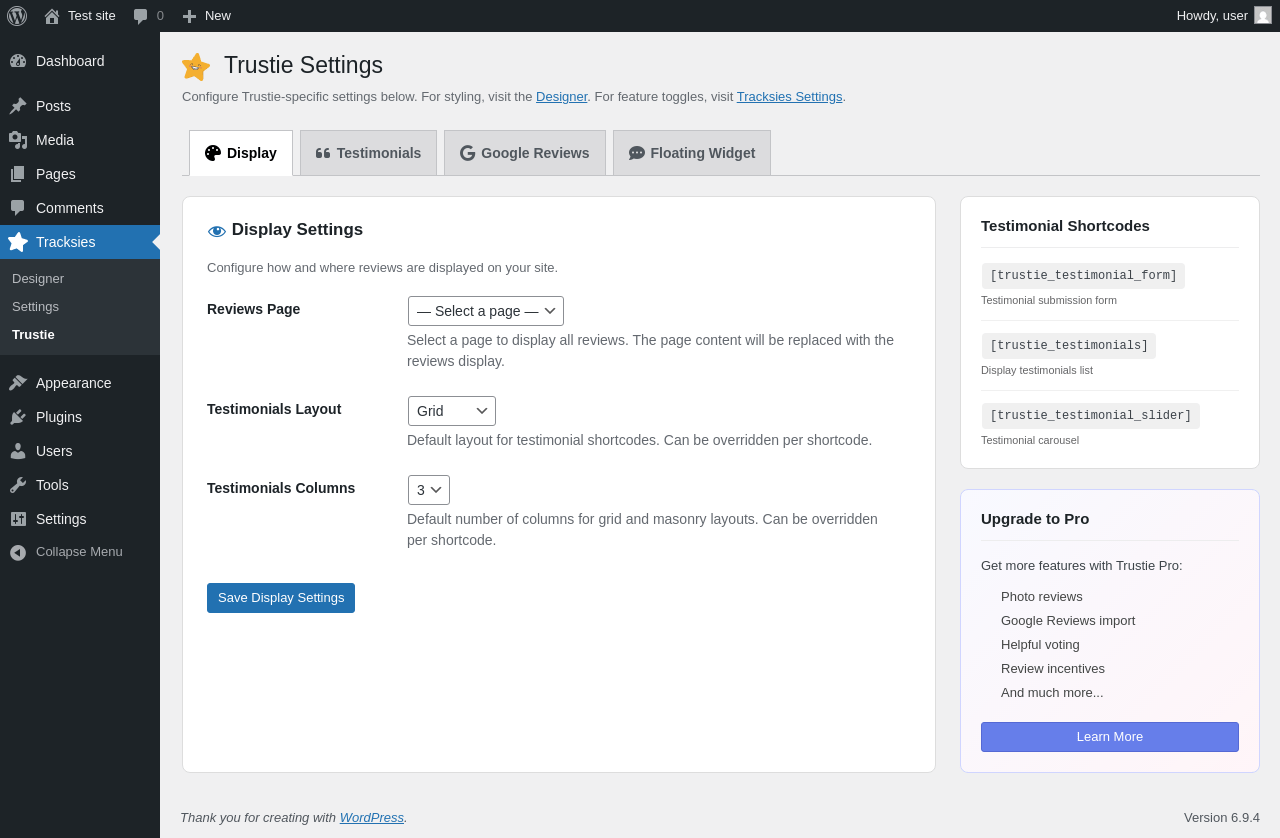The width and height of the screenshot is (1280, 838).
Task: Click the WordPress logo icon
Action: coord(17,16)
